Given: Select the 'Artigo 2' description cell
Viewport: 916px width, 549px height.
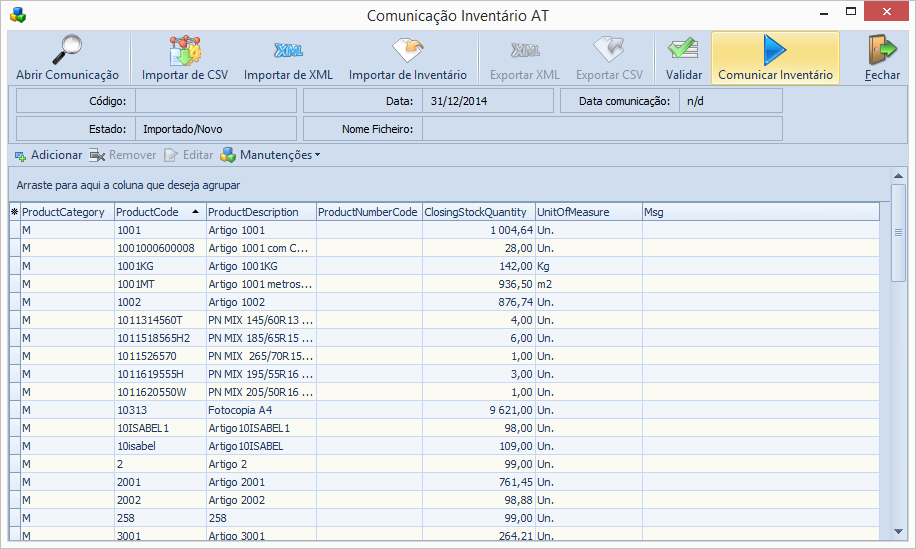Looking at the screenshot, I should click(x=261, y=464).
